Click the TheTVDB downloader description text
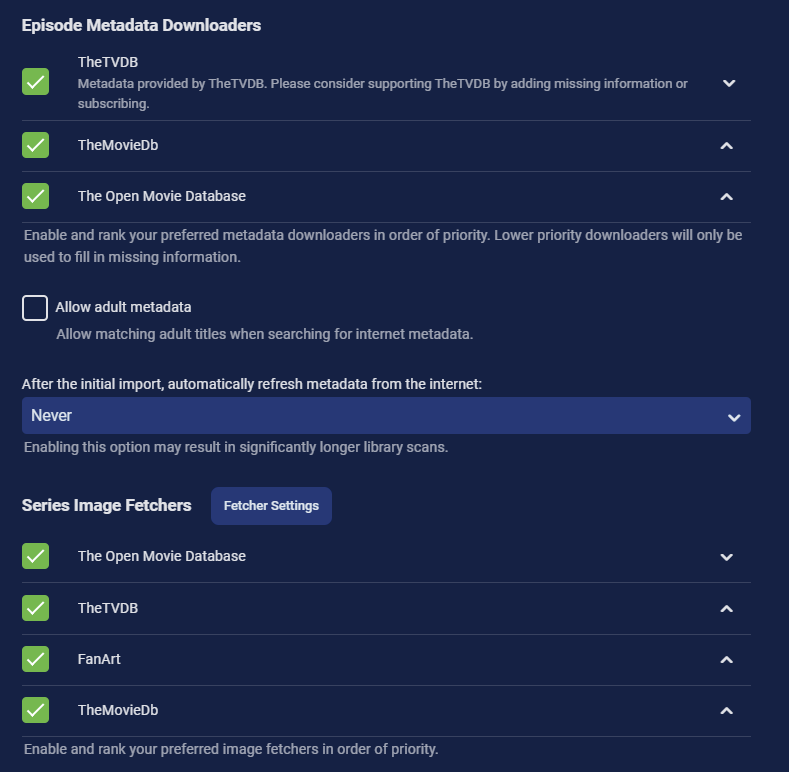This screenshot has width=789, height=772. pos(382,93)
